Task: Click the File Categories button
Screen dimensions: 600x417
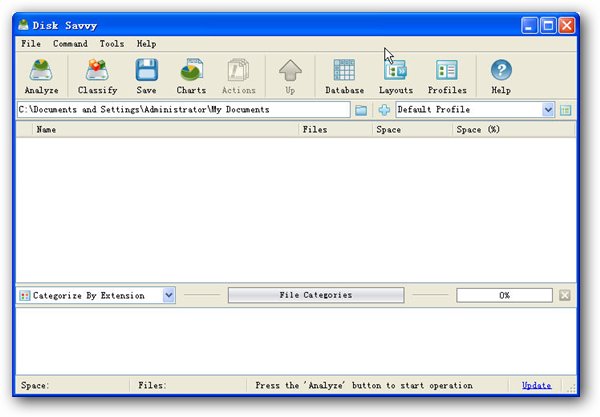Action: pos(316,295)
